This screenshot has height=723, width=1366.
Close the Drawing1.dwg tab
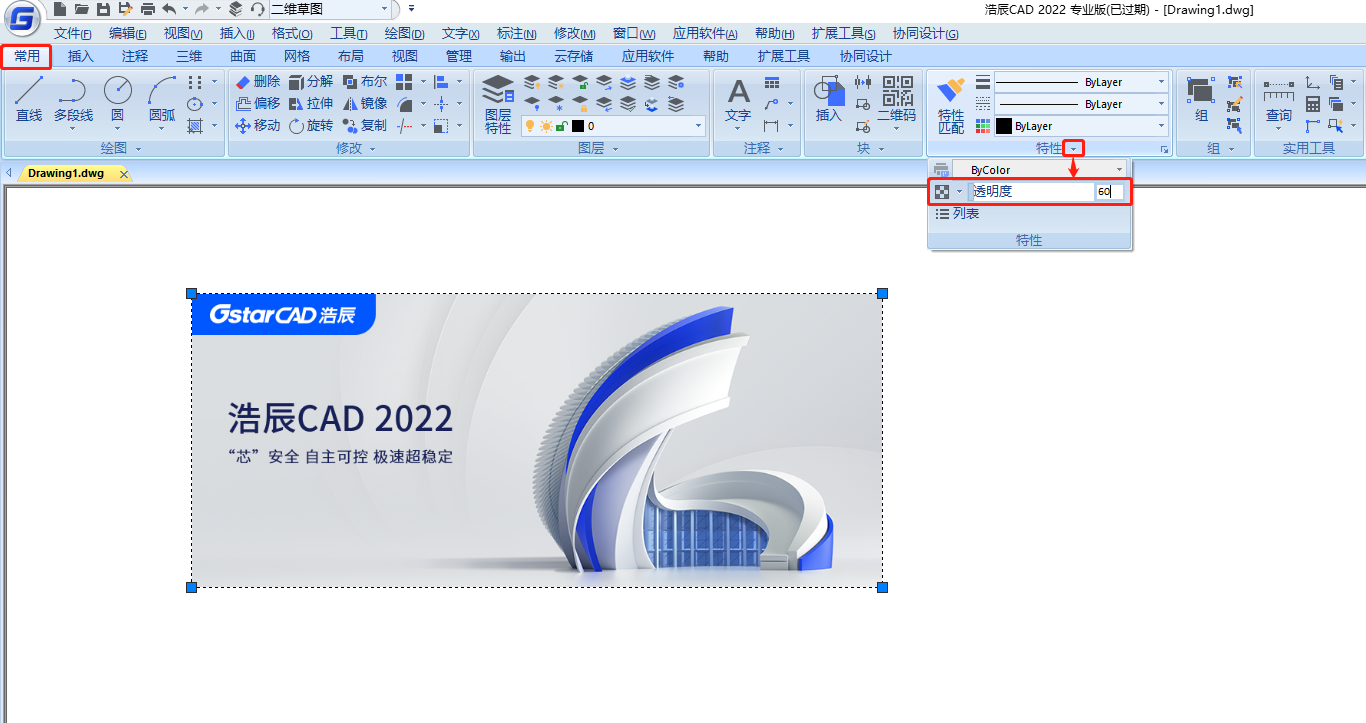[124, 174]
